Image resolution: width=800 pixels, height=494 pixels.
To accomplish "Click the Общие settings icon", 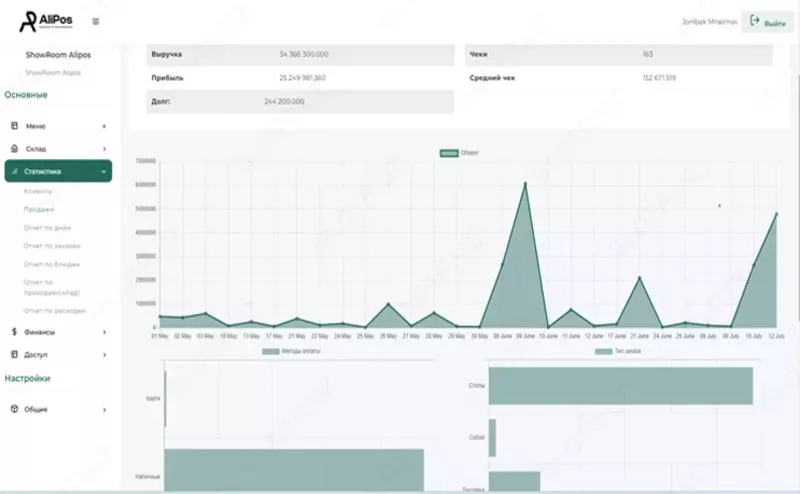I will point(14,409).
